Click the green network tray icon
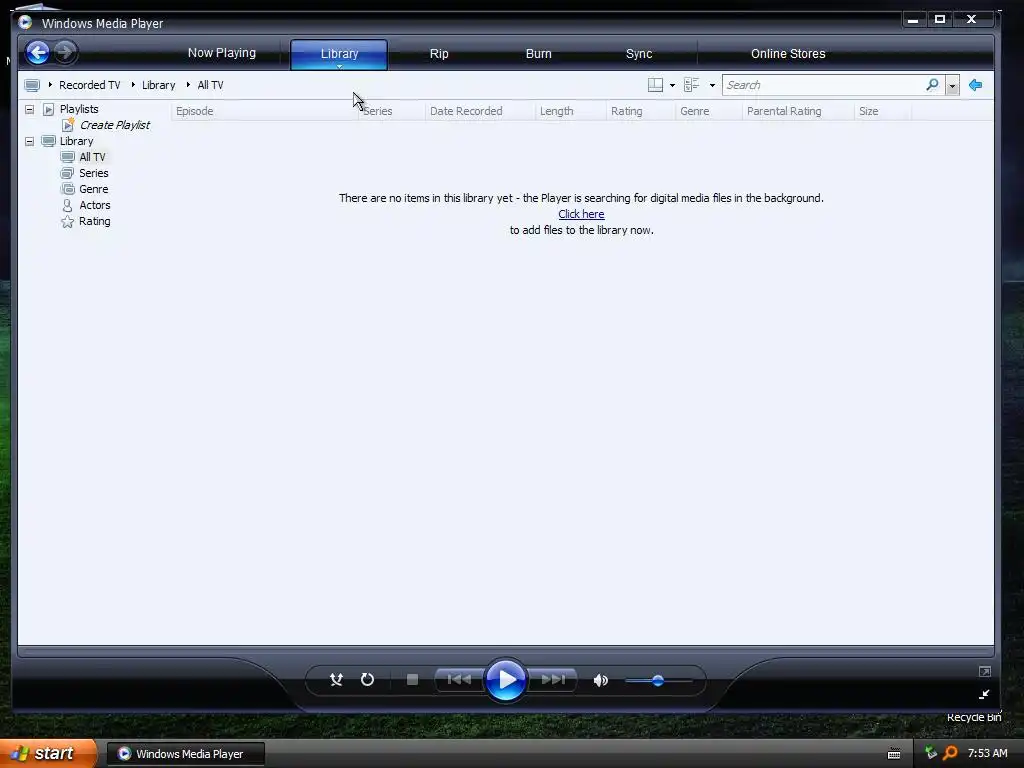The image size is (1024, 768). coord(931,753)
